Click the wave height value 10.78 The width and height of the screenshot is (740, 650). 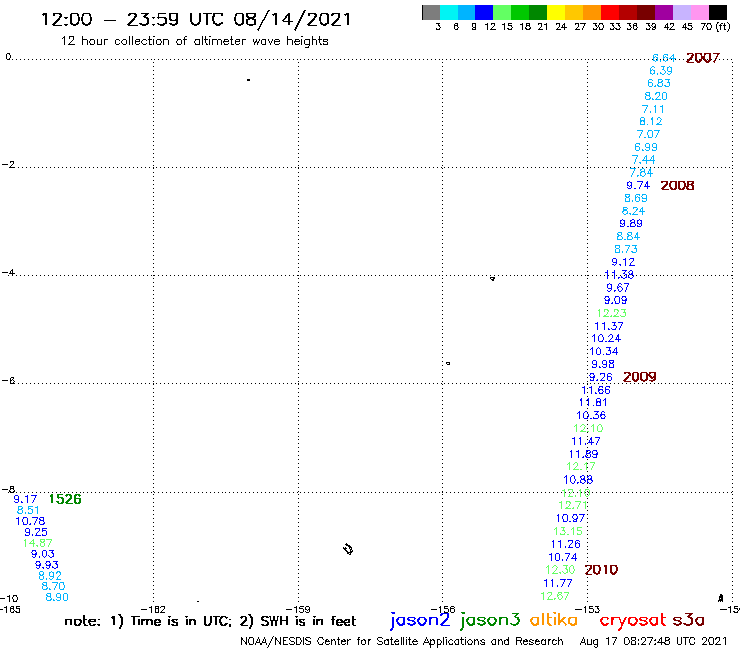(x=30, y=521)
